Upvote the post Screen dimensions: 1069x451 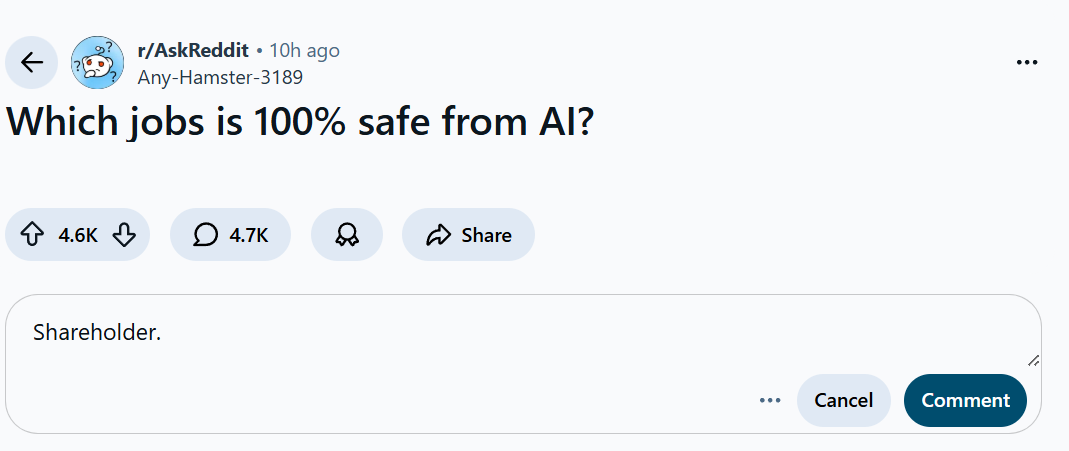pos(32,235)
